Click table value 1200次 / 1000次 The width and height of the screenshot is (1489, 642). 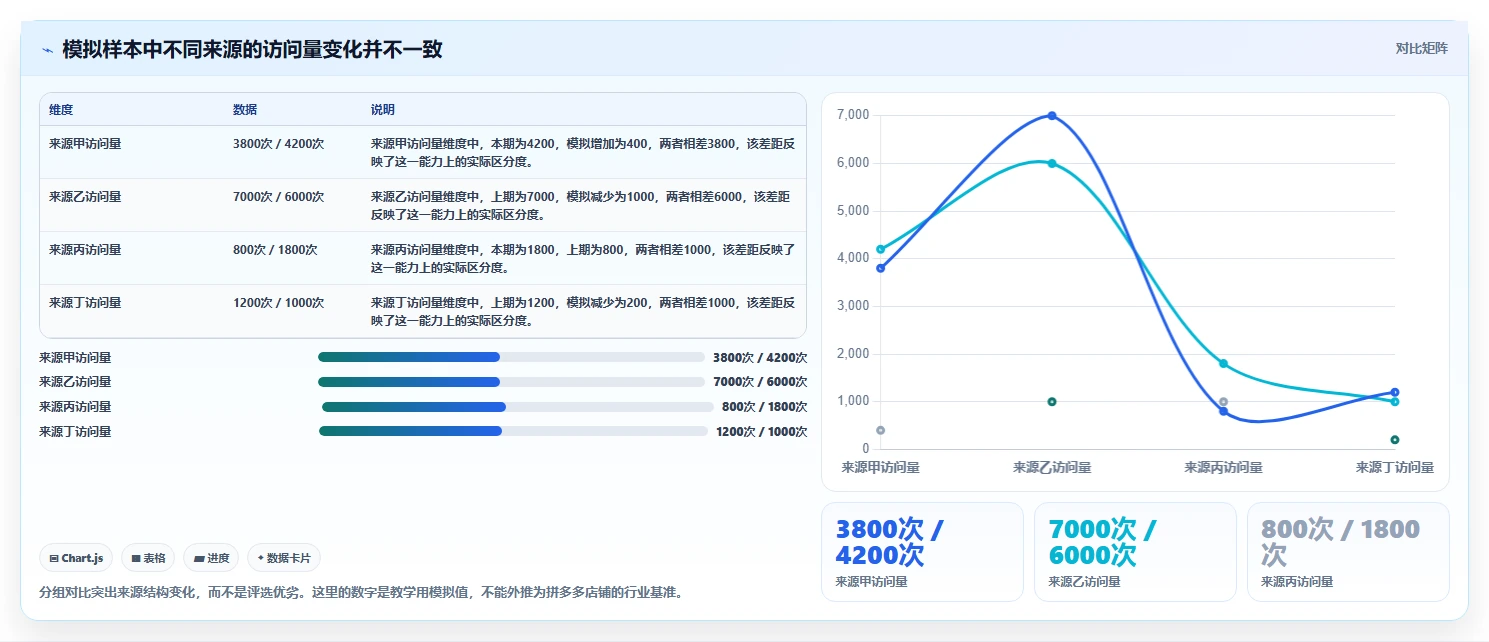pyautogui.click(x=279, y=303)
